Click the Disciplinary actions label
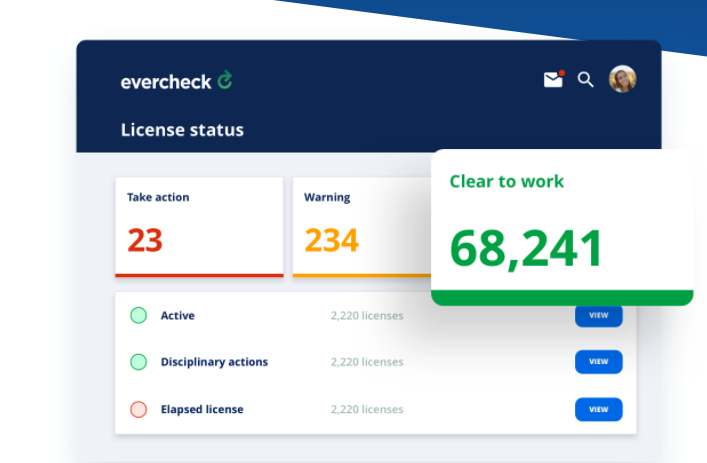The width and height of the screenshot is (707, 463). (x=214, y=362)
